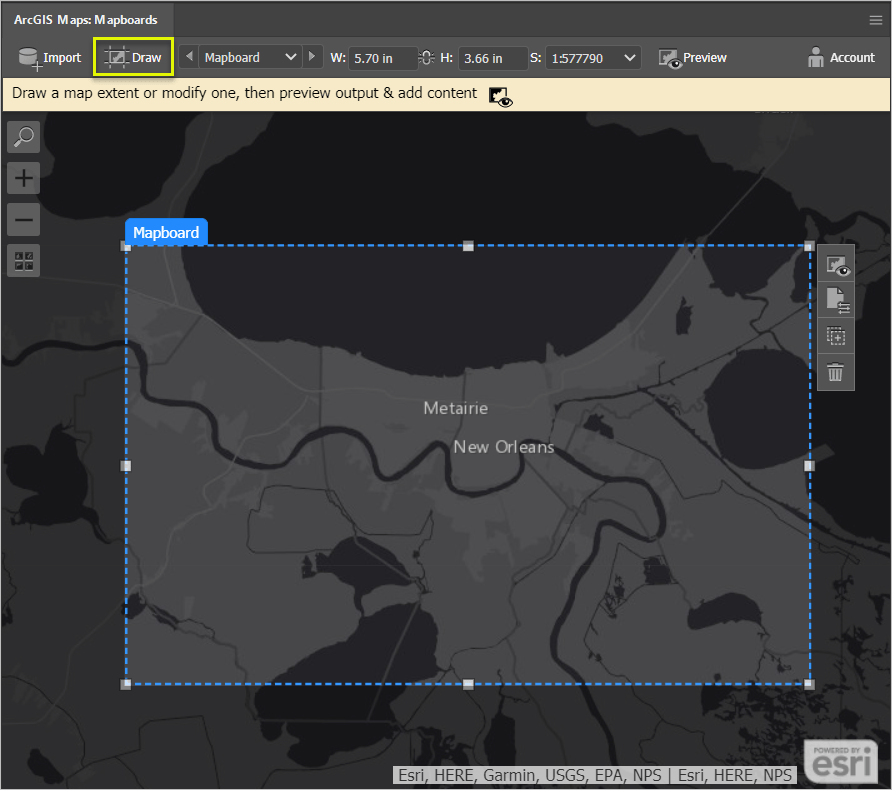Zoom in using the plus icon
This screenshot has height=790, width=892.
(x=23, y=178)
